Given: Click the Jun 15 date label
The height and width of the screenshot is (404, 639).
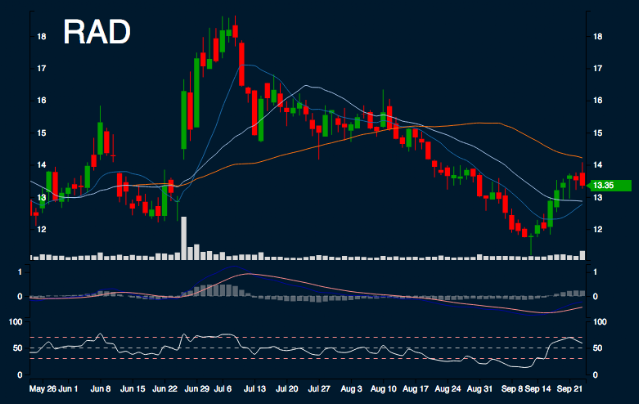Looking at the screenshot, I should (x=132, y=389).
